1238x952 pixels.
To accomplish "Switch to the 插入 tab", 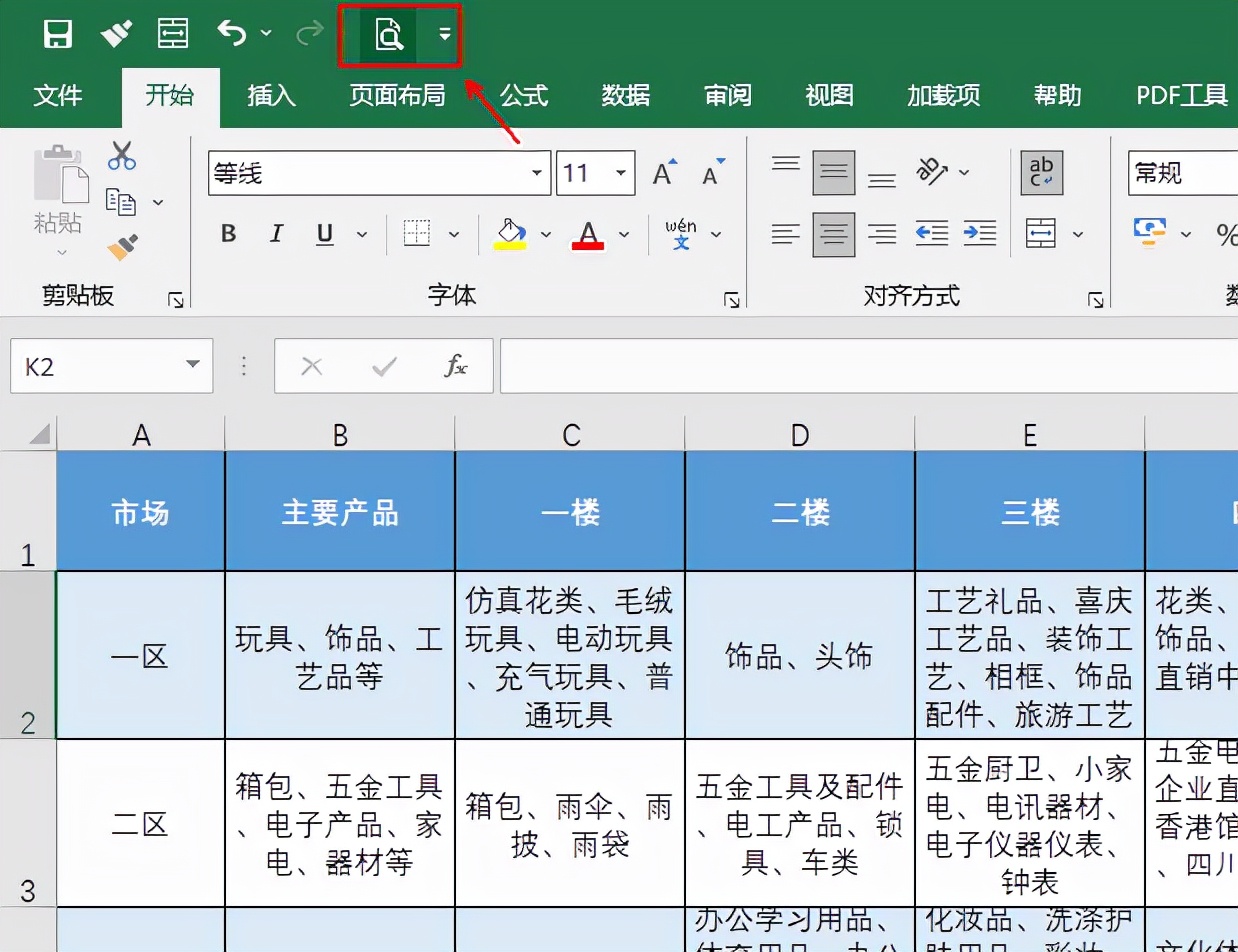I will coord(272,96).
